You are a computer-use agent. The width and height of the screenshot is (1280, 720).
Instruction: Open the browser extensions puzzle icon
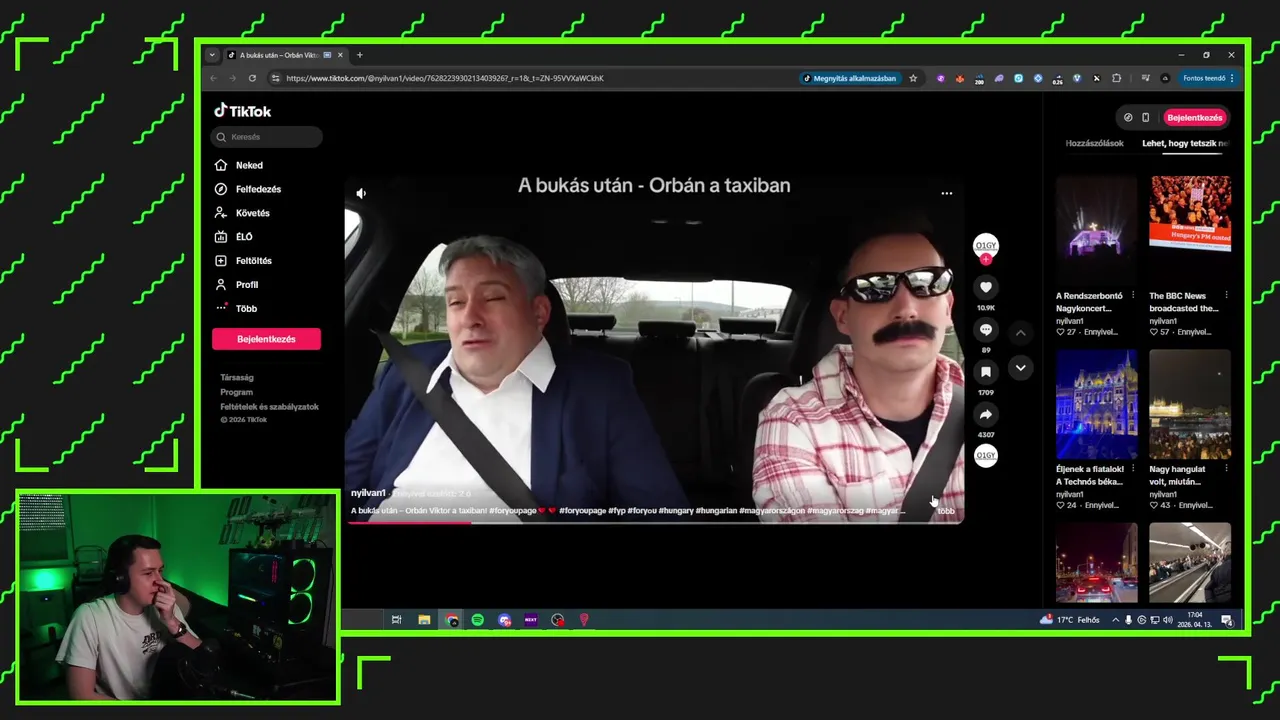(x=1117, y=78)
